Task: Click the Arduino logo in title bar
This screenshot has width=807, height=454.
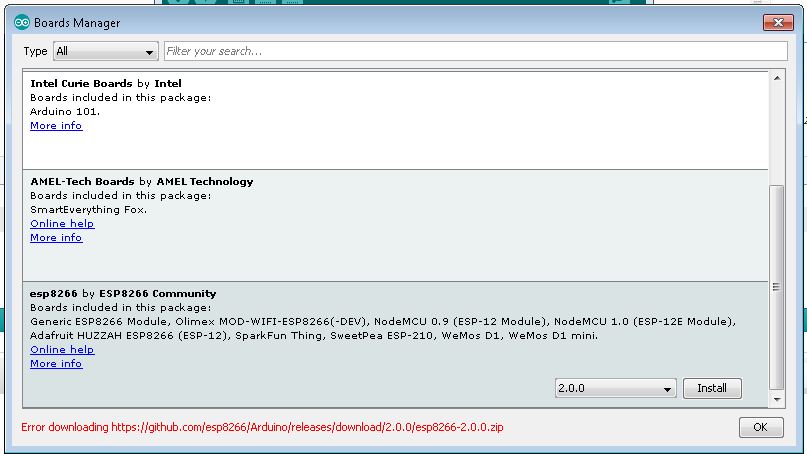Action: click(22, 22)
